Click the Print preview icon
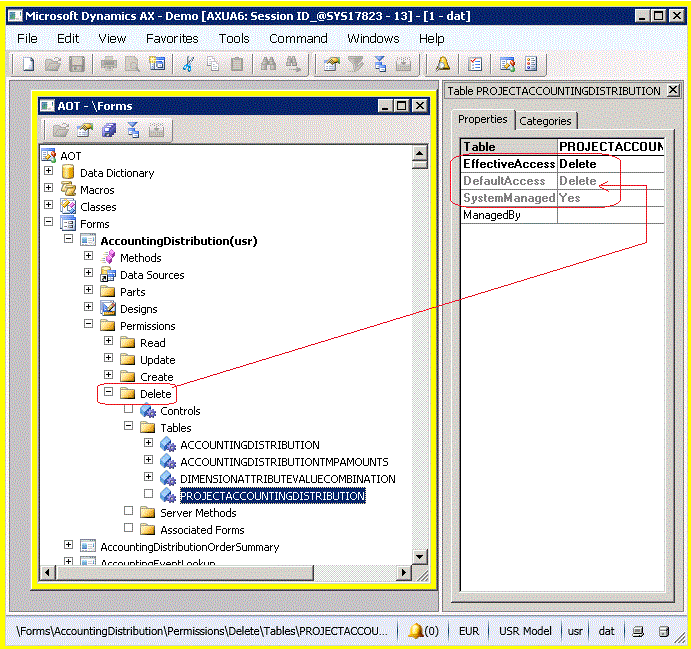 pos(132,64)
